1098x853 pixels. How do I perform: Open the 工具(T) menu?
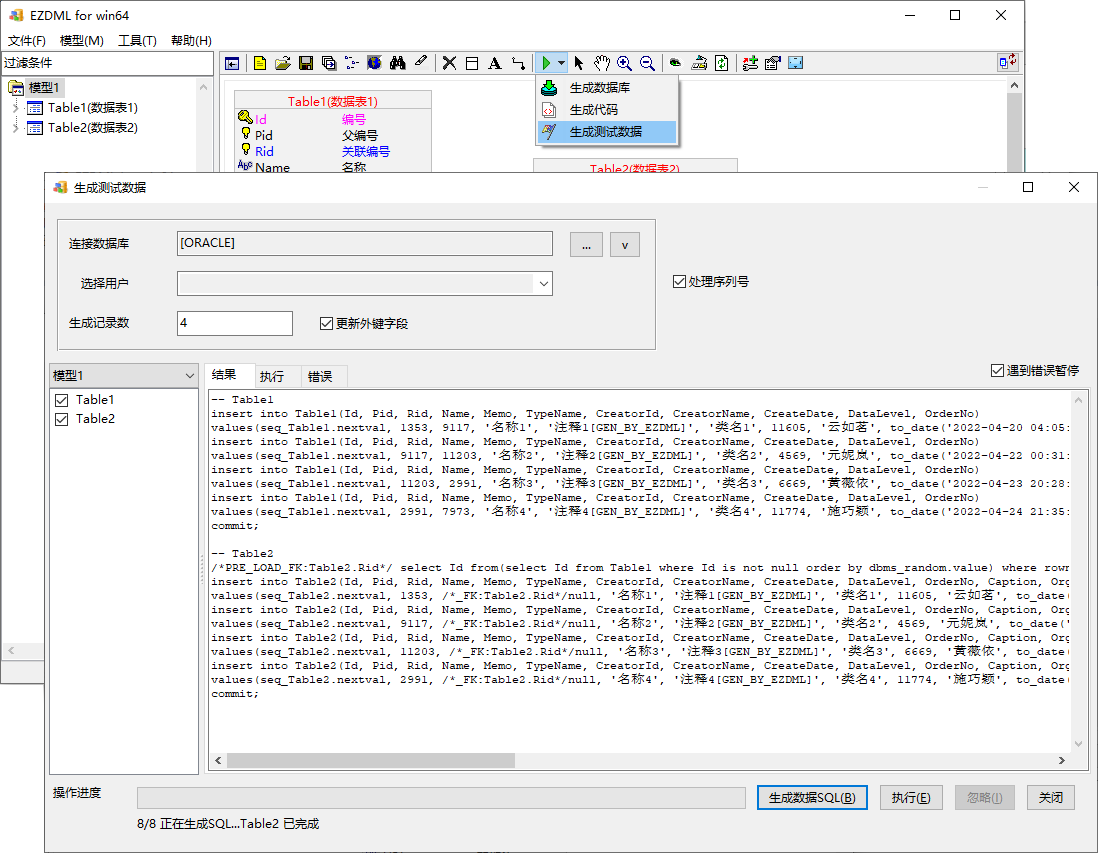point(137,41)
